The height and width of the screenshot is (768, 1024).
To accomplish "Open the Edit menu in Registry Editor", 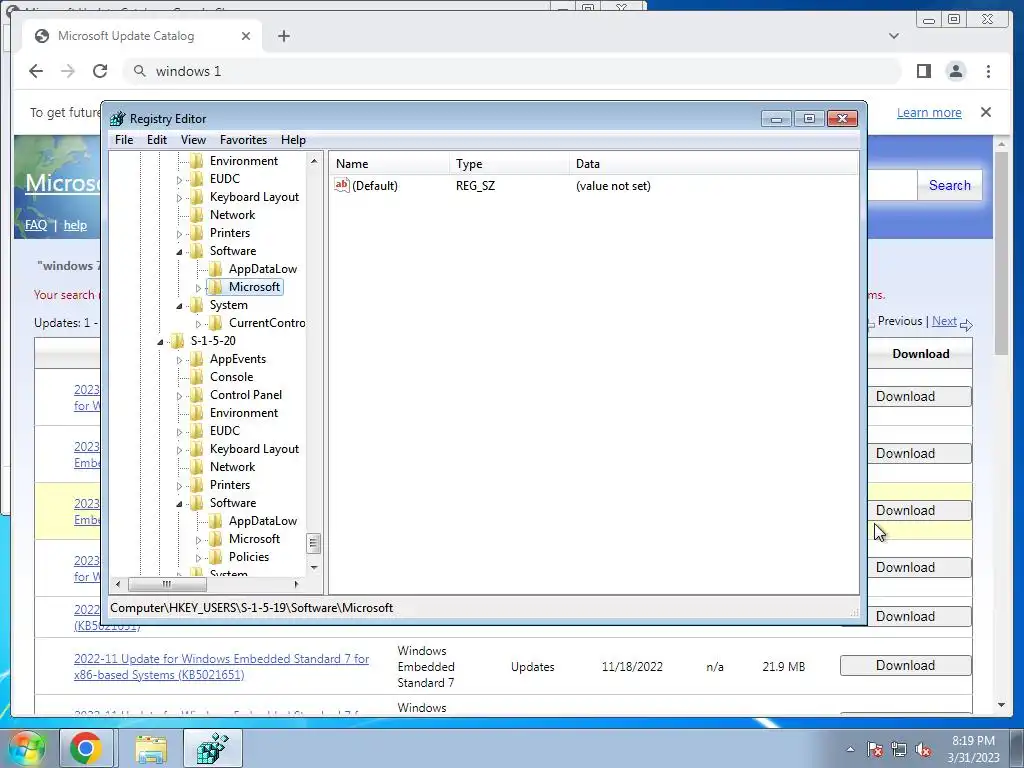I will point(157,140).
